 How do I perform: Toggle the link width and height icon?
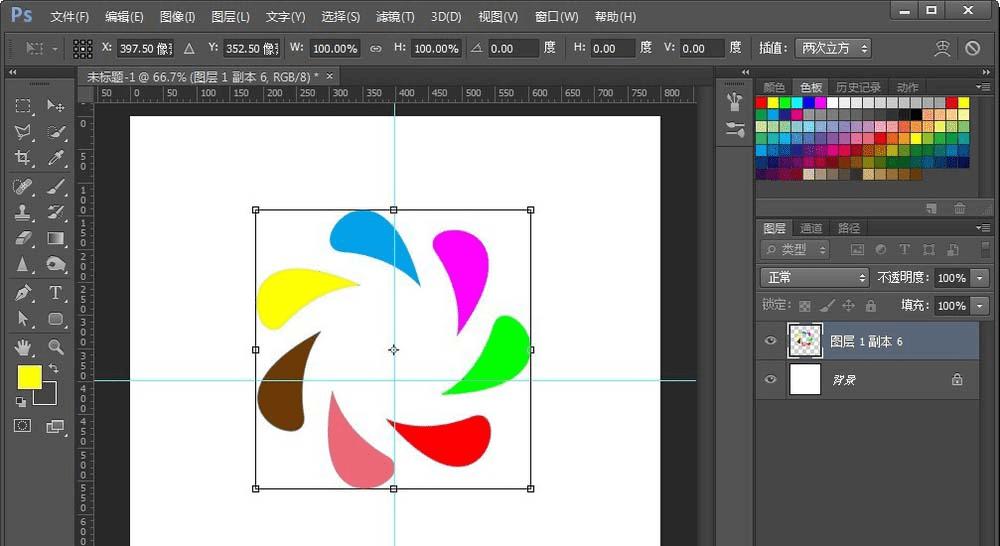click(x=376, y=48)
